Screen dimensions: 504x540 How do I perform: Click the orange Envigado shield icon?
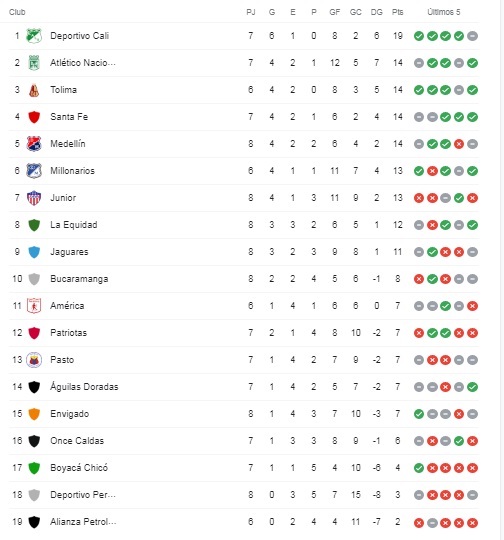click(34, 414)
